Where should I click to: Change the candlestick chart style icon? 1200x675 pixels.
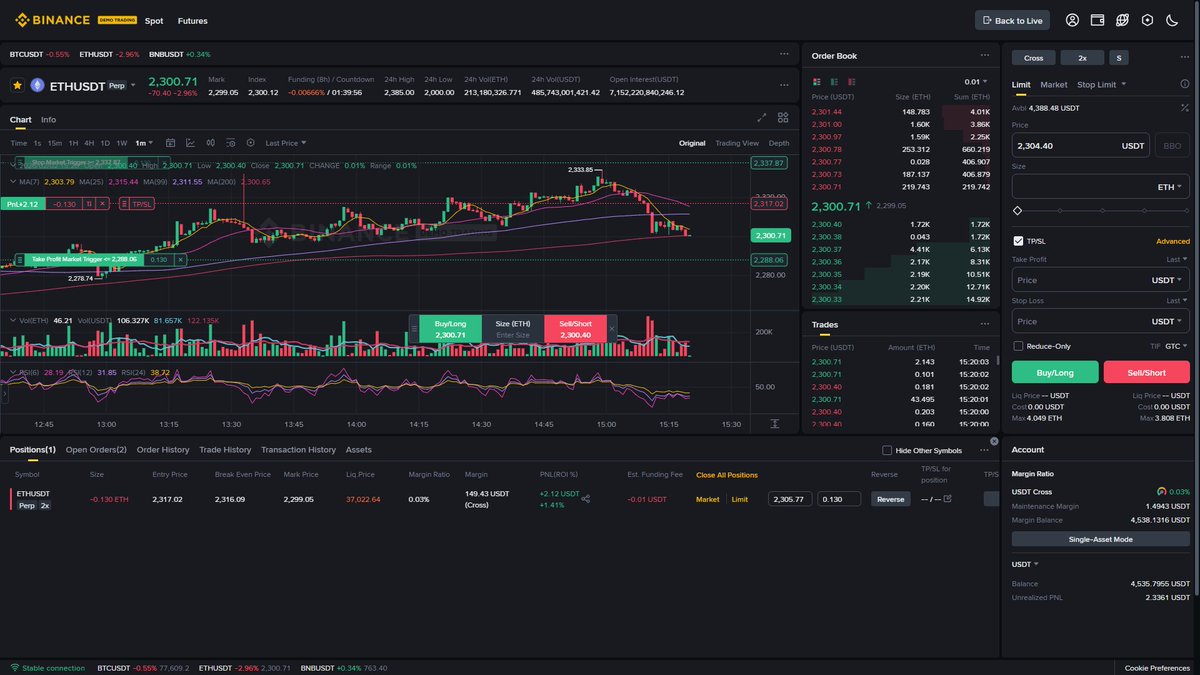(x=210, y=143)
